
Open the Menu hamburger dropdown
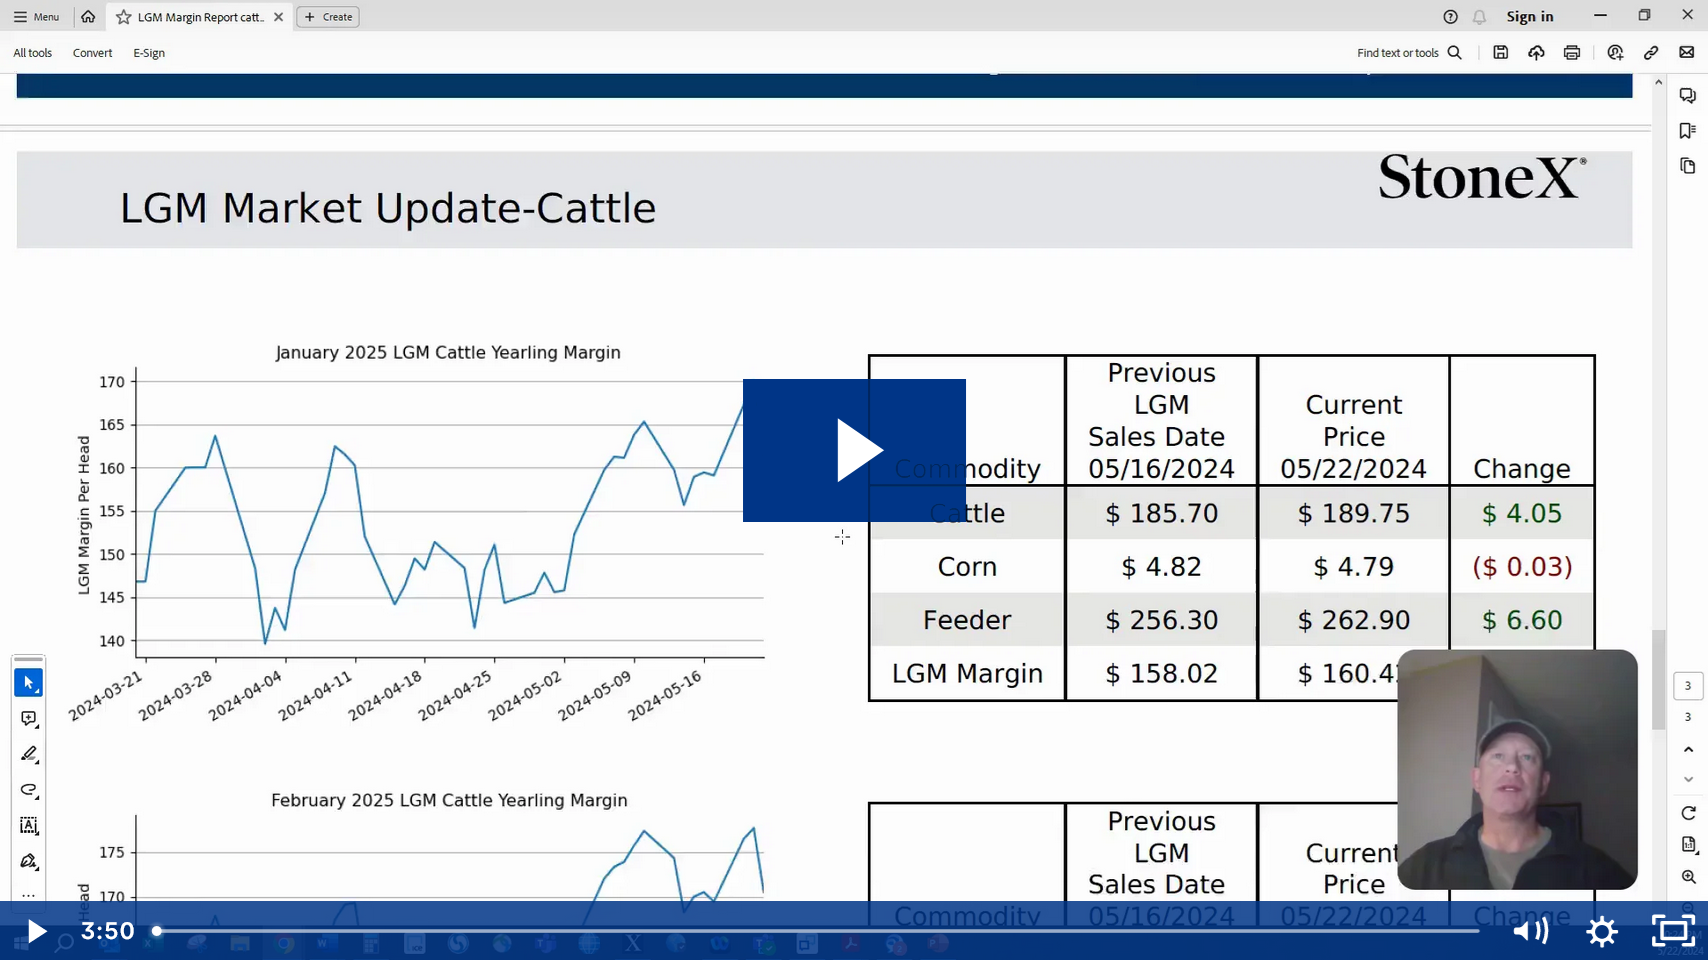(x=37, y=17)
